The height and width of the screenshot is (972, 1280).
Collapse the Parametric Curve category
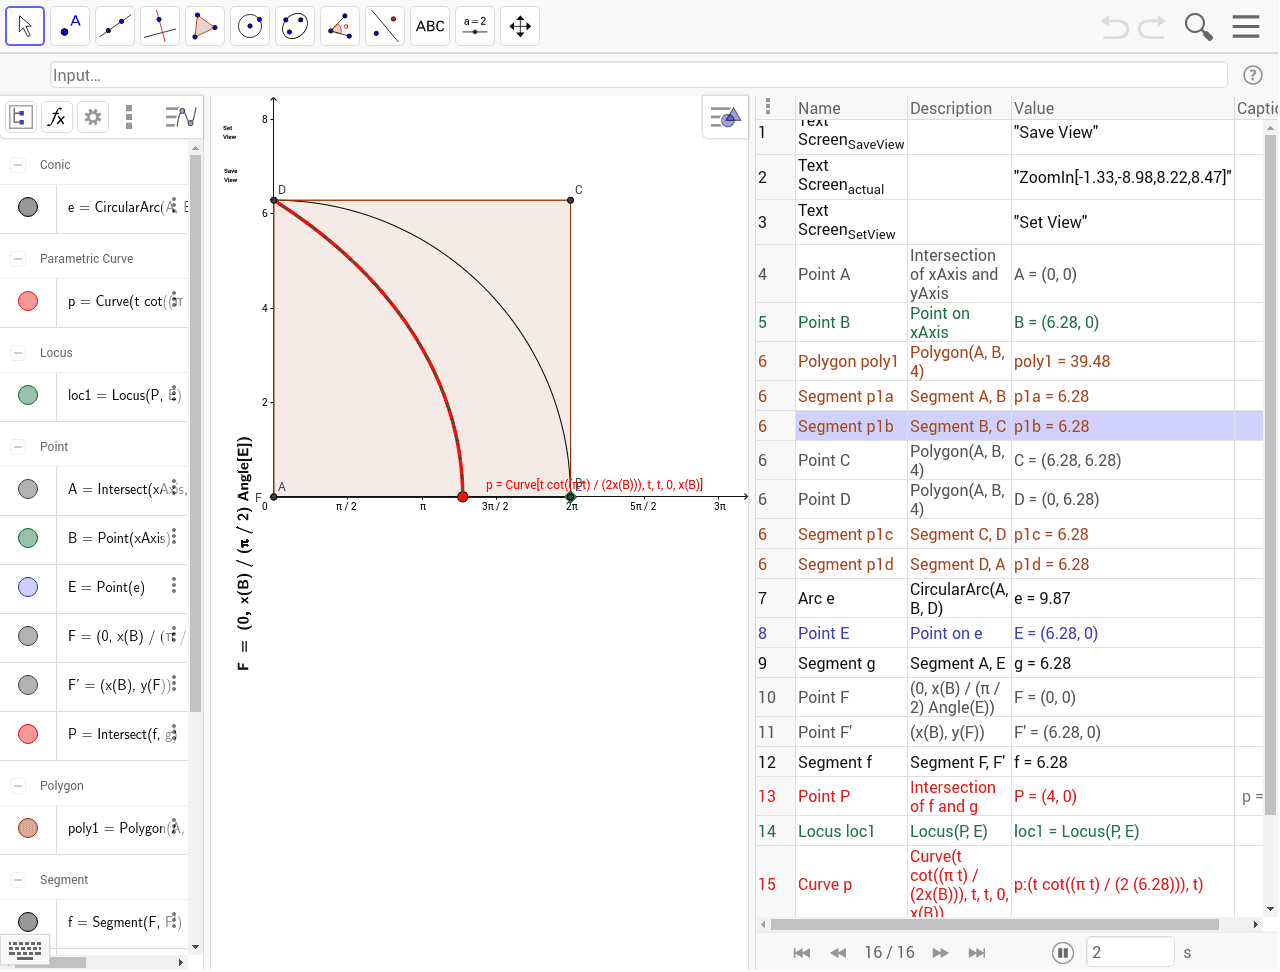click(x=18, y=259)
